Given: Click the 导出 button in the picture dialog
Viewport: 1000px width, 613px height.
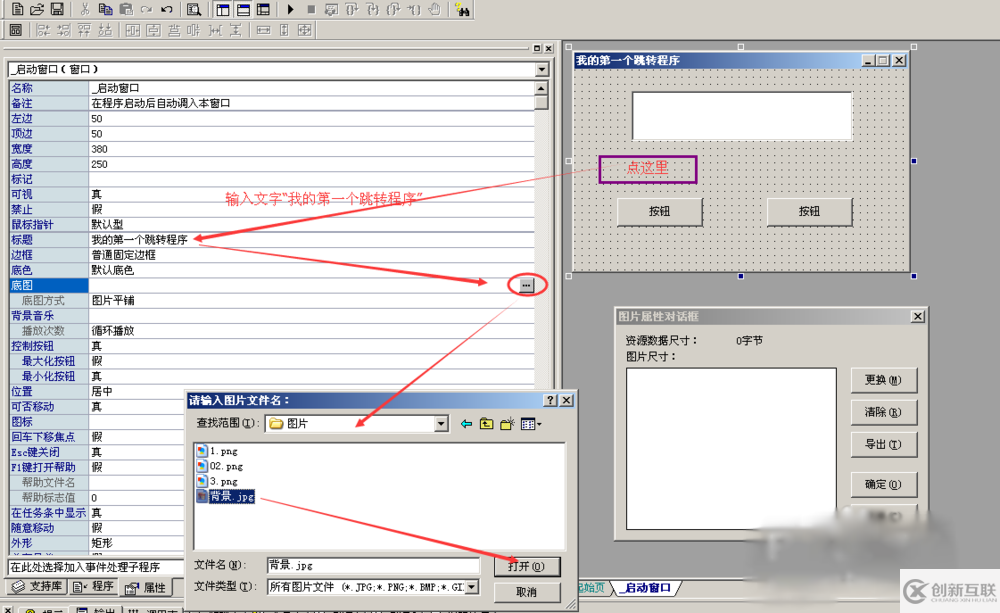Looking at the screenshot, I should click(x=884, y=445).
